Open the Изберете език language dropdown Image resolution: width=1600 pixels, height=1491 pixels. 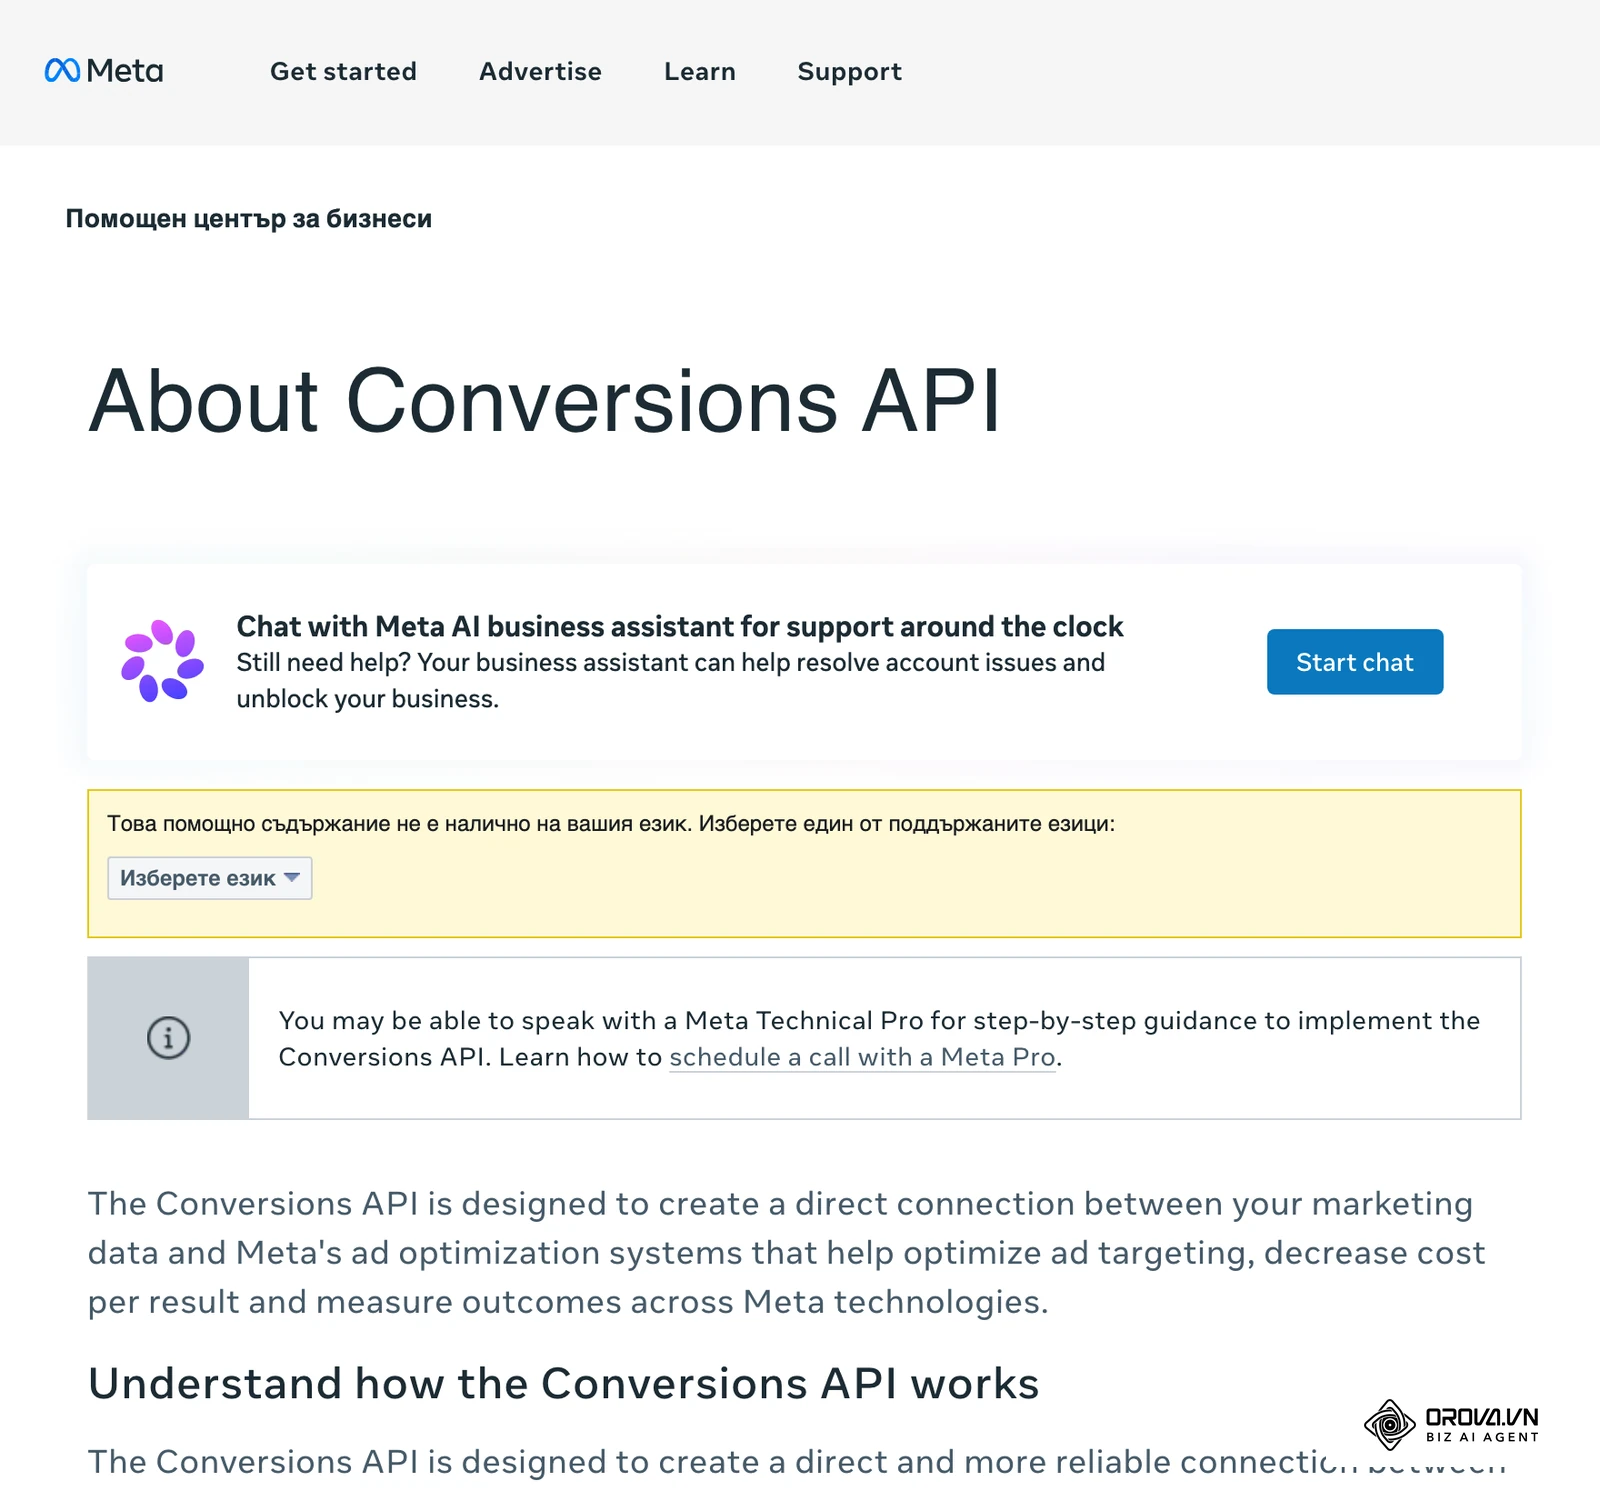[x=210, y=878]
